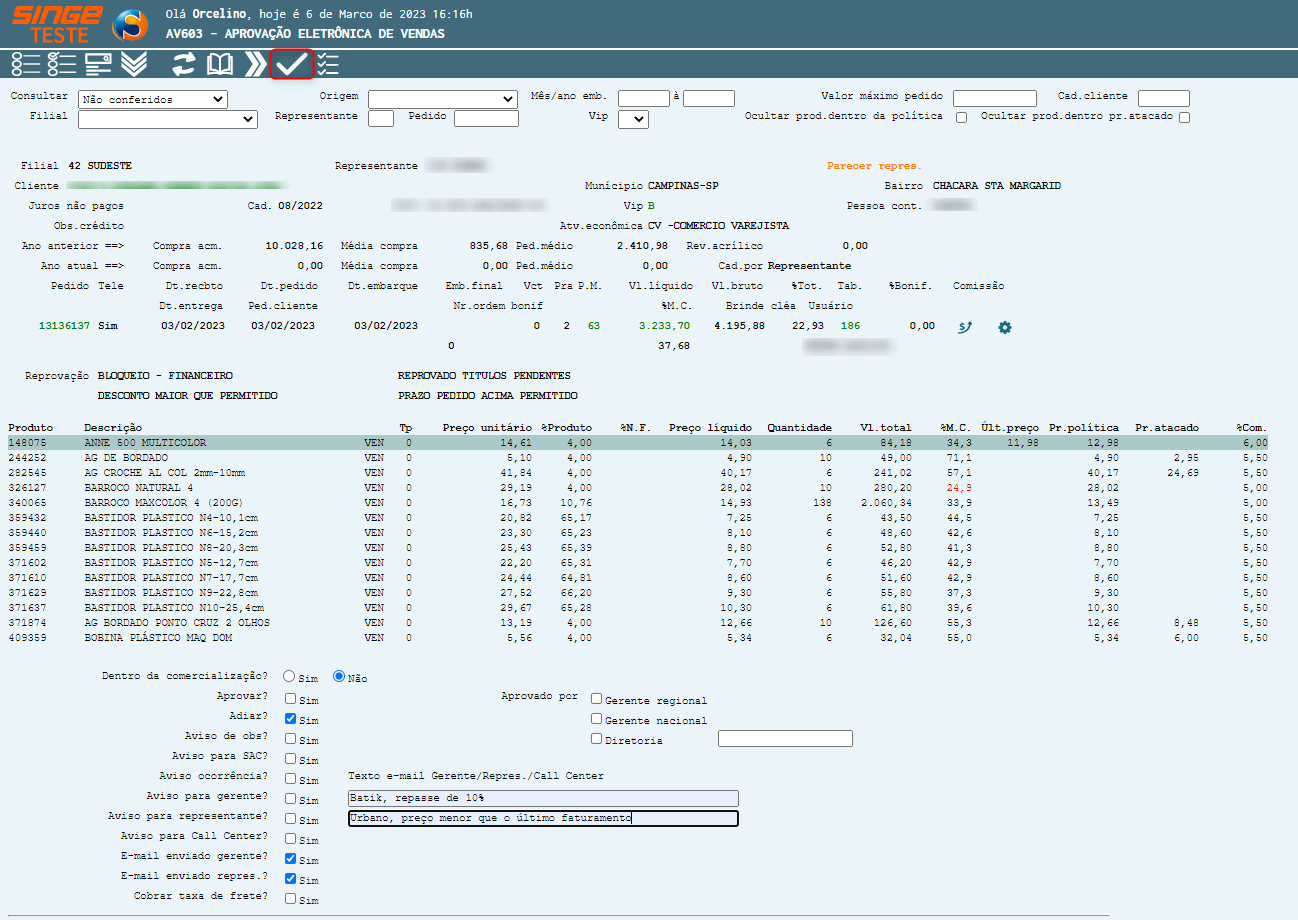Click the Parecer repres. link
Image resolution: width=1298 pixels, height=920 pixels.
[874, 166]
